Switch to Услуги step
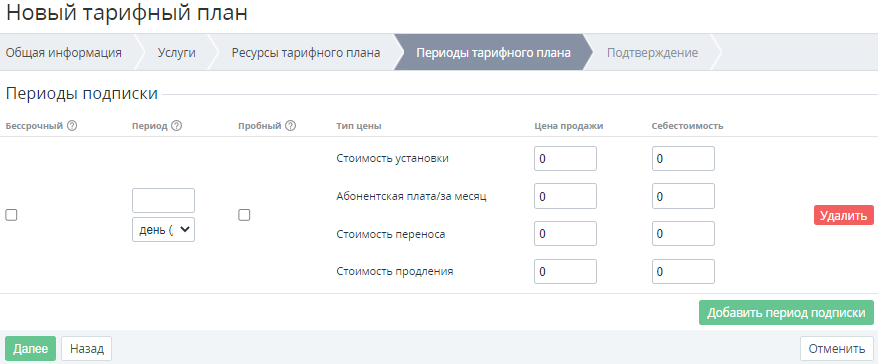Viewport: 878px width, 364px height. 176,53
